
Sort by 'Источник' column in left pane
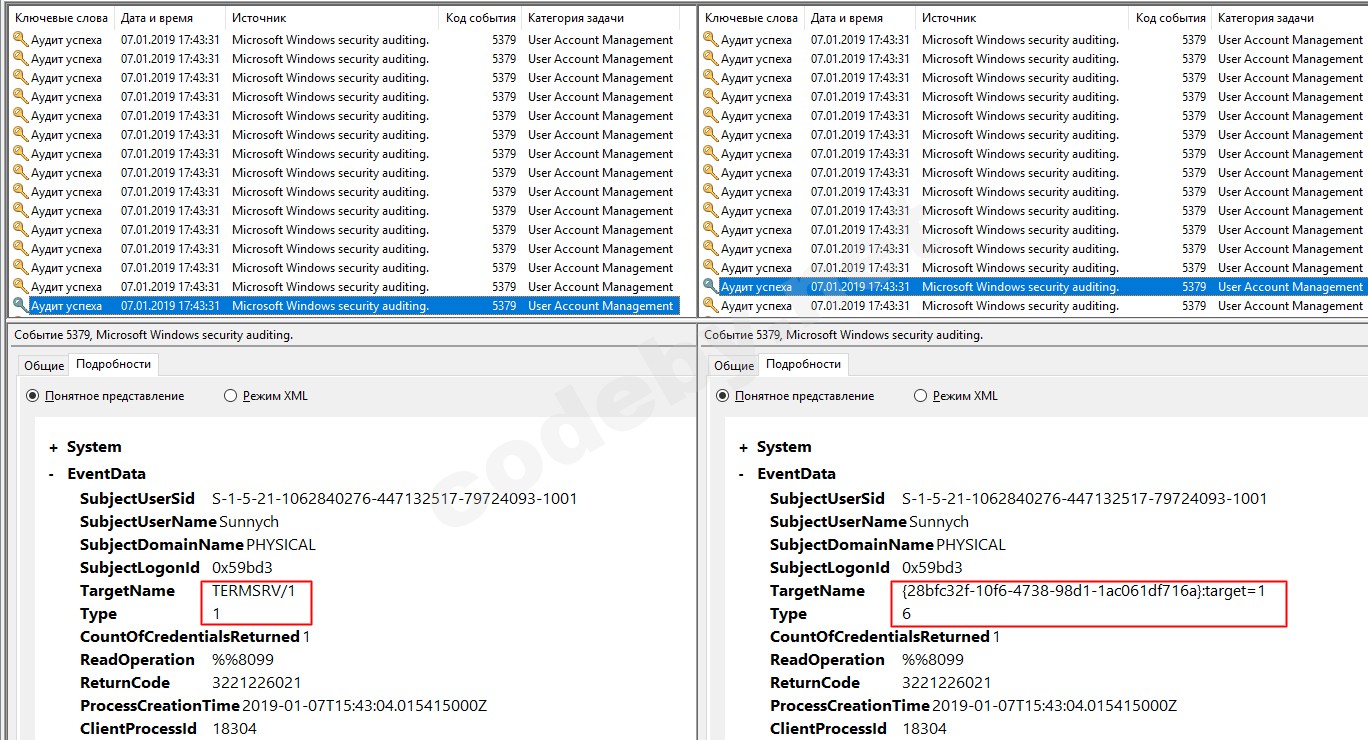click(x=331, y=18)
